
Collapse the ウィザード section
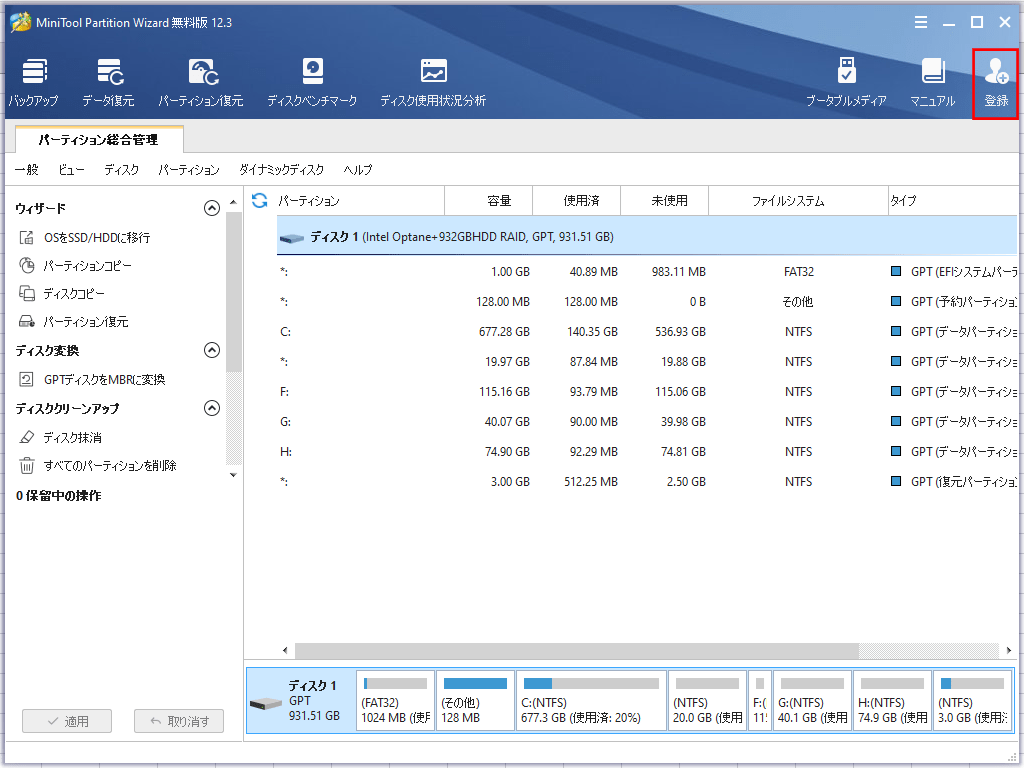[212, 208]
